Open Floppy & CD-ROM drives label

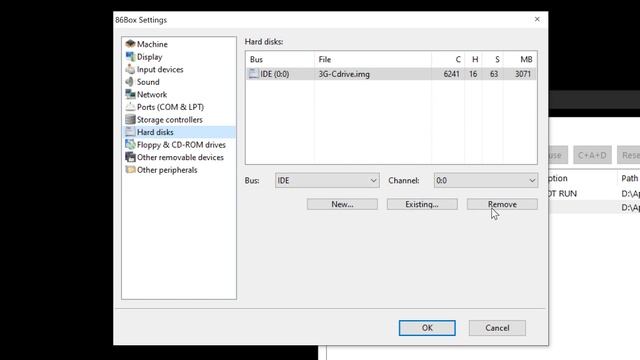181,145
